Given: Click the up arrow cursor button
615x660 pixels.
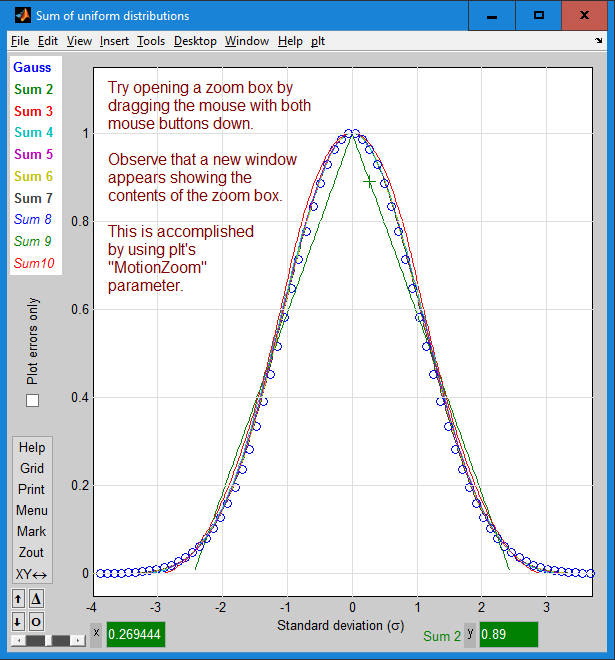Looking at the screenshot, I should tap(18, 599).
